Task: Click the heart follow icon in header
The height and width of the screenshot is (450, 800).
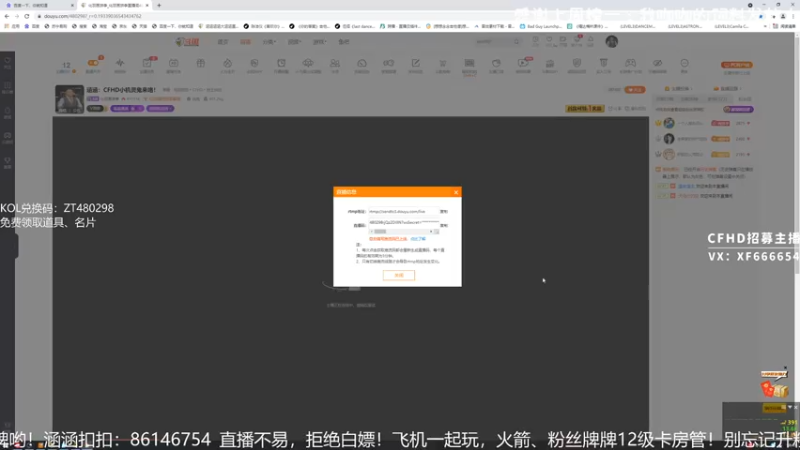Action: point(549,40)
